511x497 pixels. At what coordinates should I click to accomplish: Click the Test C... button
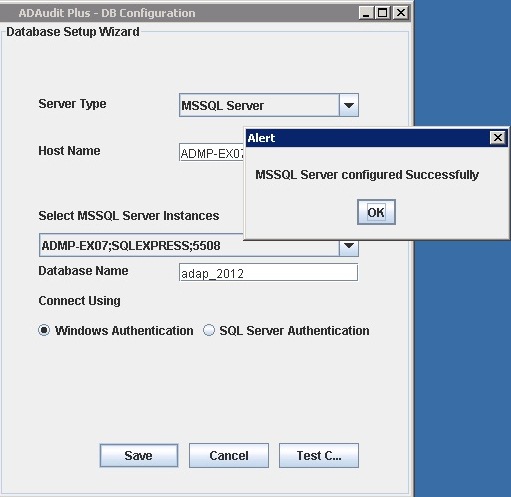click(319, 455)
